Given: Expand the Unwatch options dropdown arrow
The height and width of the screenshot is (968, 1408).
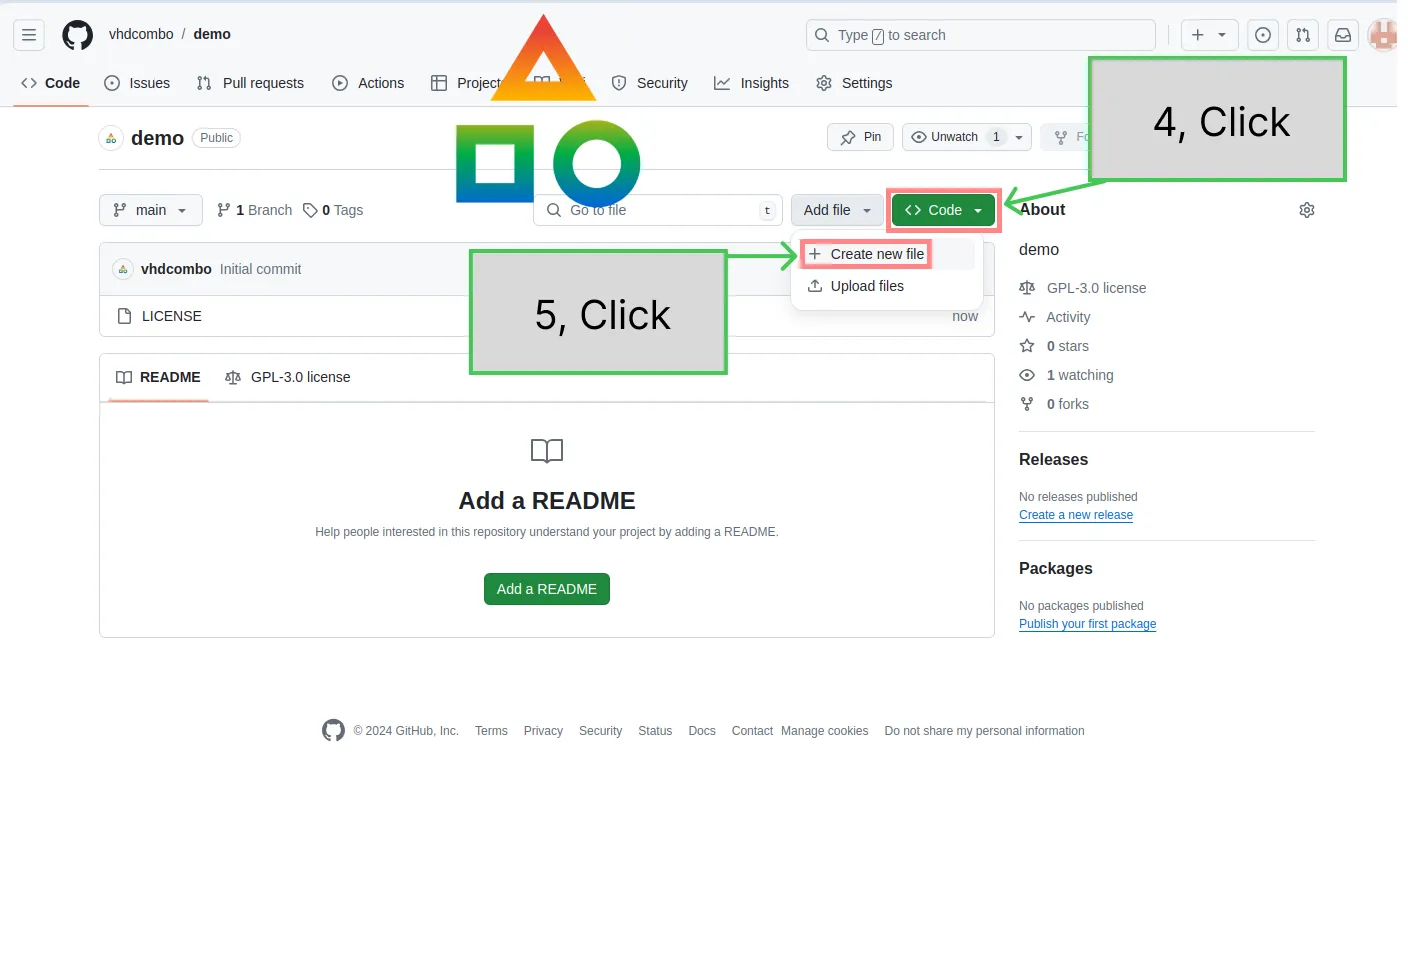Looking at the screenshot, I should [x=1019, y=137].
